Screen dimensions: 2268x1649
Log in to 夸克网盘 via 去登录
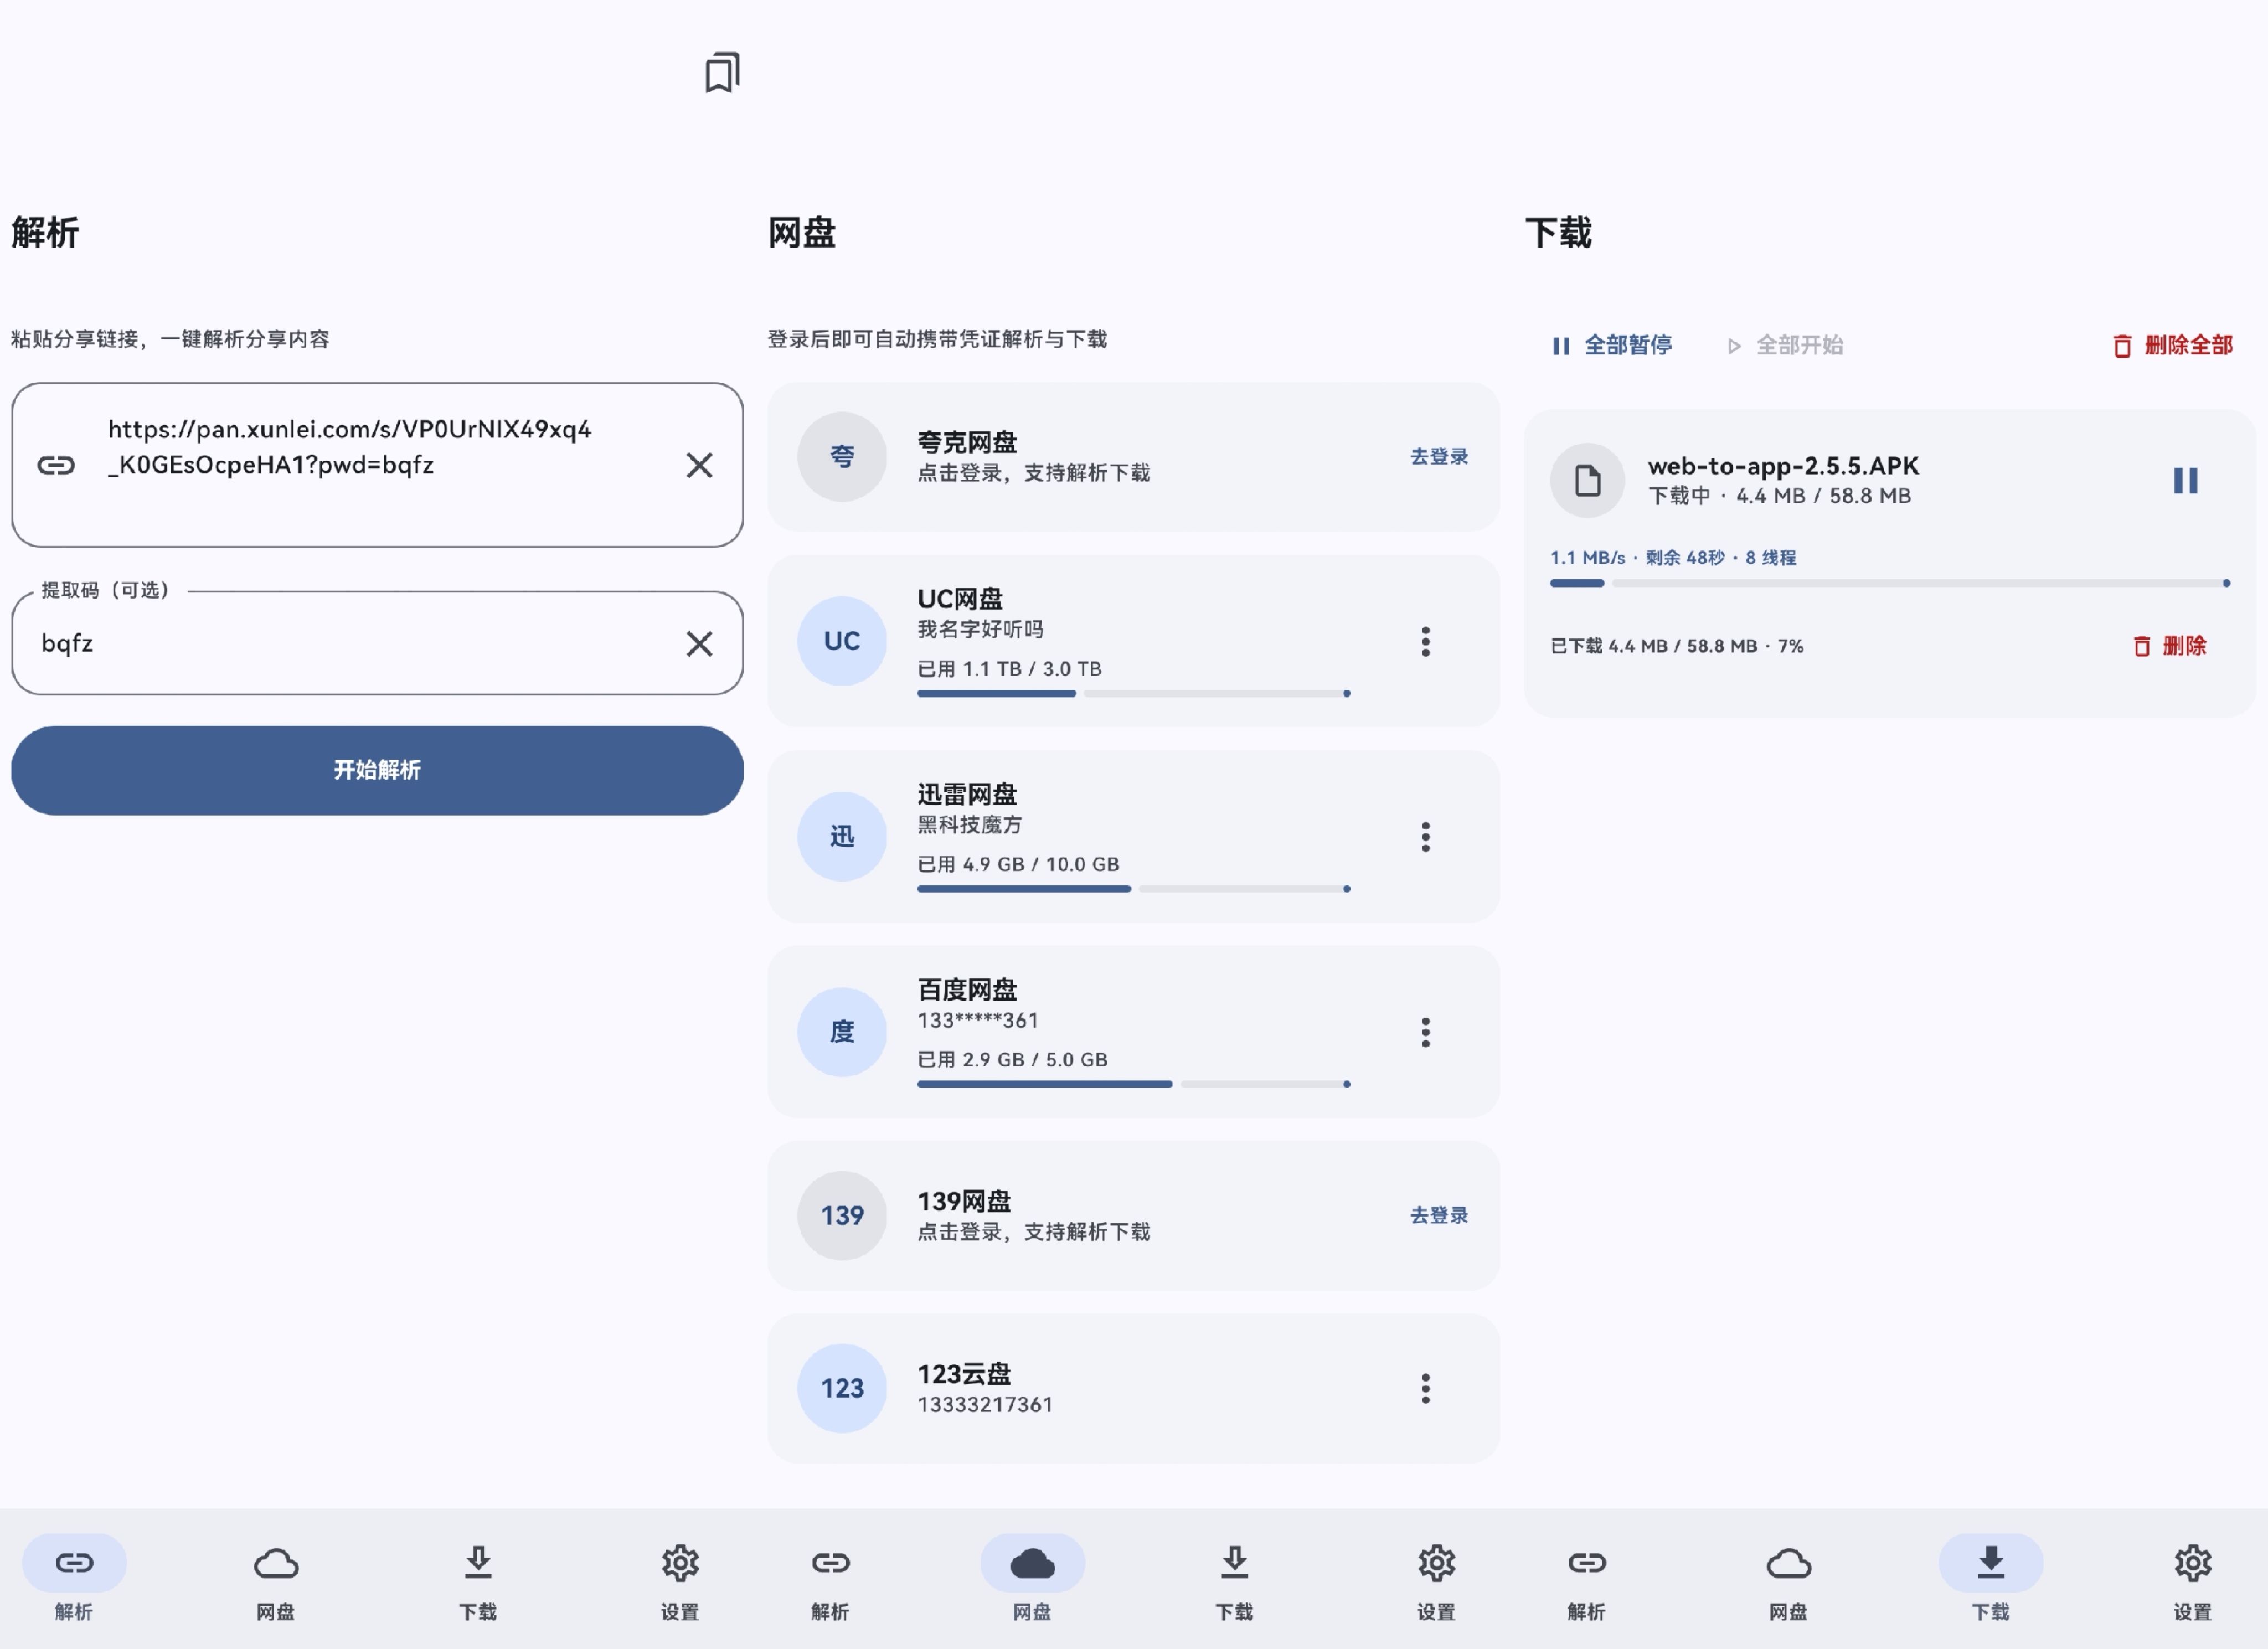click(x=1439, y=457)
